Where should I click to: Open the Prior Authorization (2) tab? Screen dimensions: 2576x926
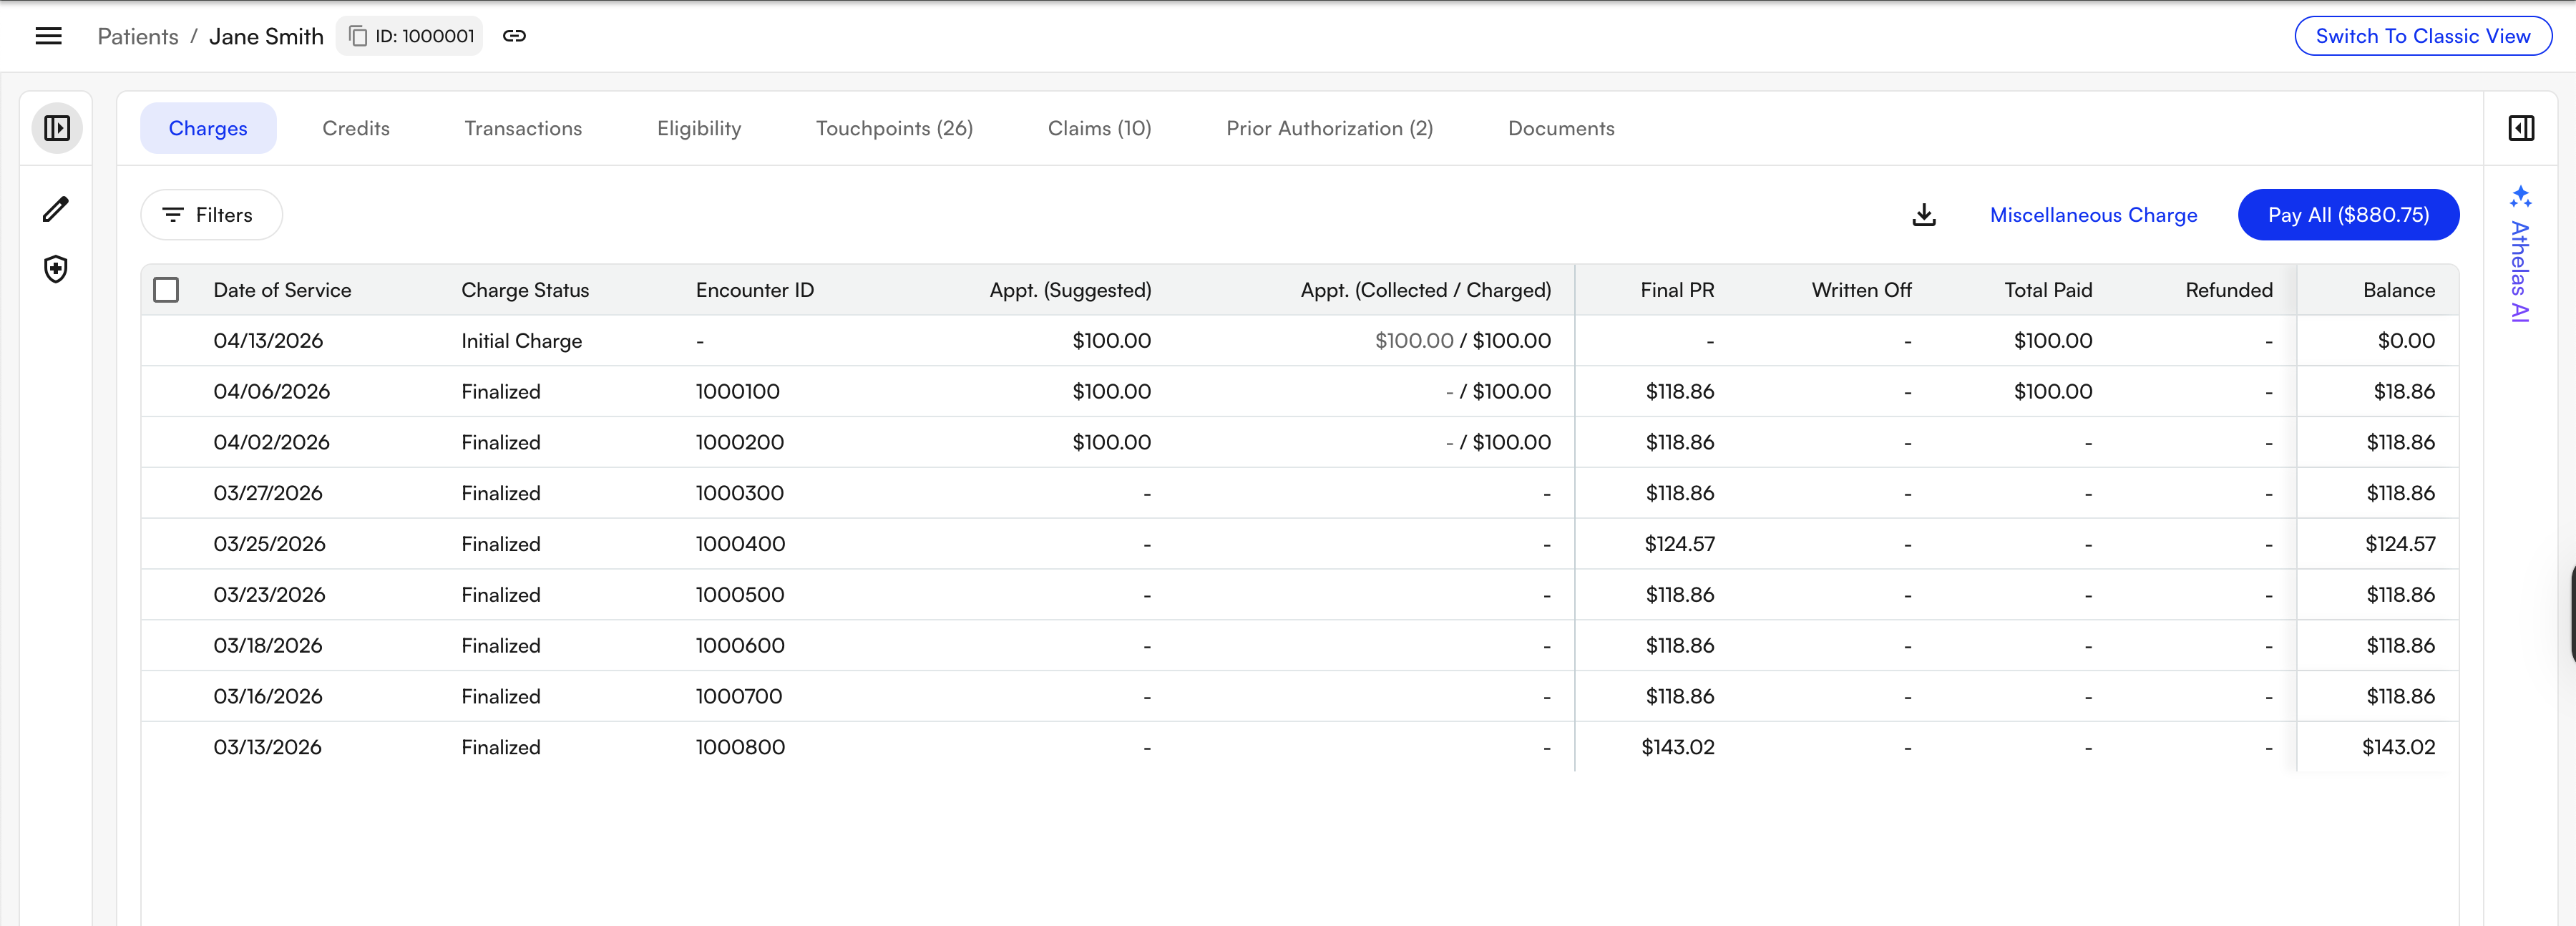[x=1328, y=128]
